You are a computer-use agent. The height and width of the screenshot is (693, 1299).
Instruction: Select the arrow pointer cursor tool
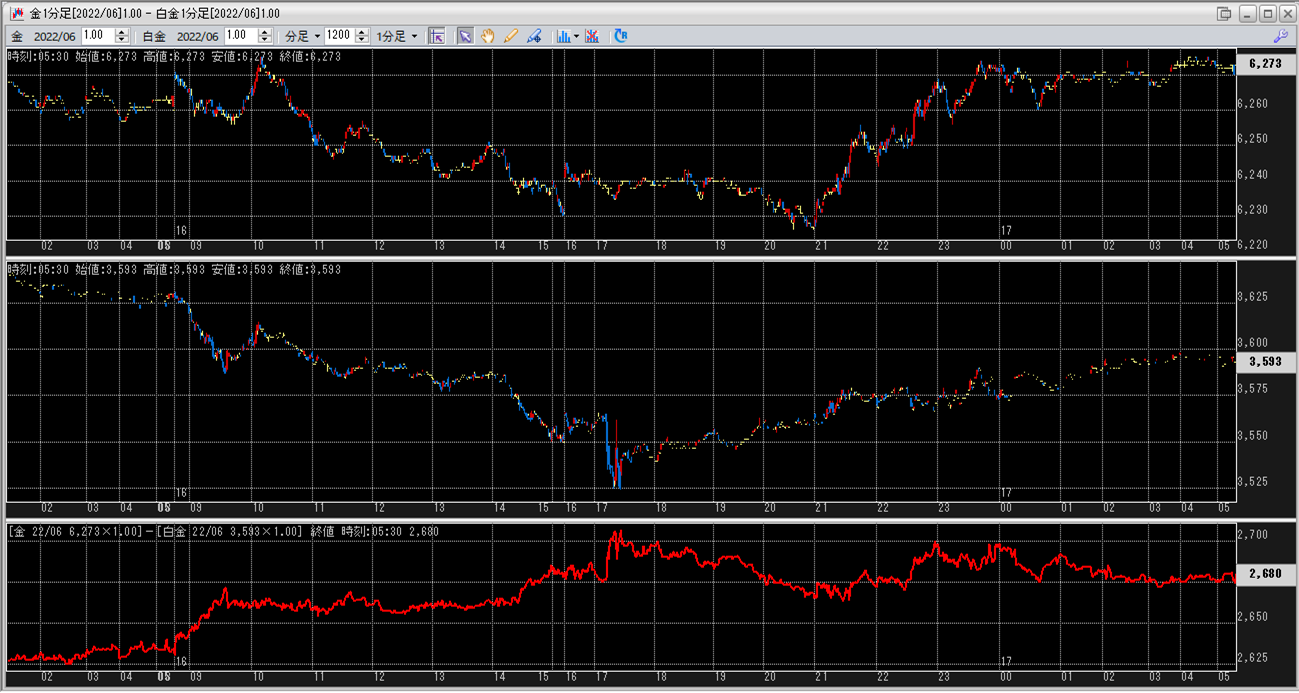point(465,36)
